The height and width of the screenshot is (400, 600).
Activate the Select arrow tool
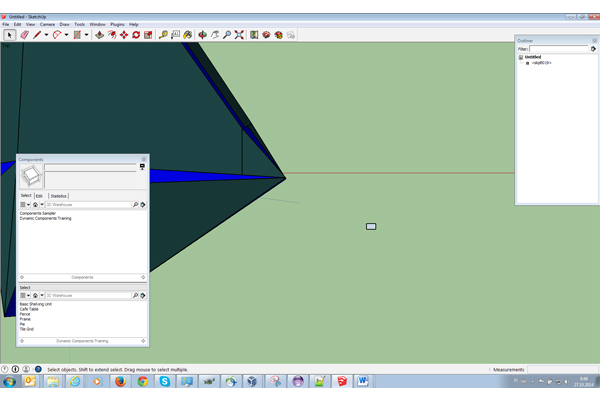click(x=10, y=35)
